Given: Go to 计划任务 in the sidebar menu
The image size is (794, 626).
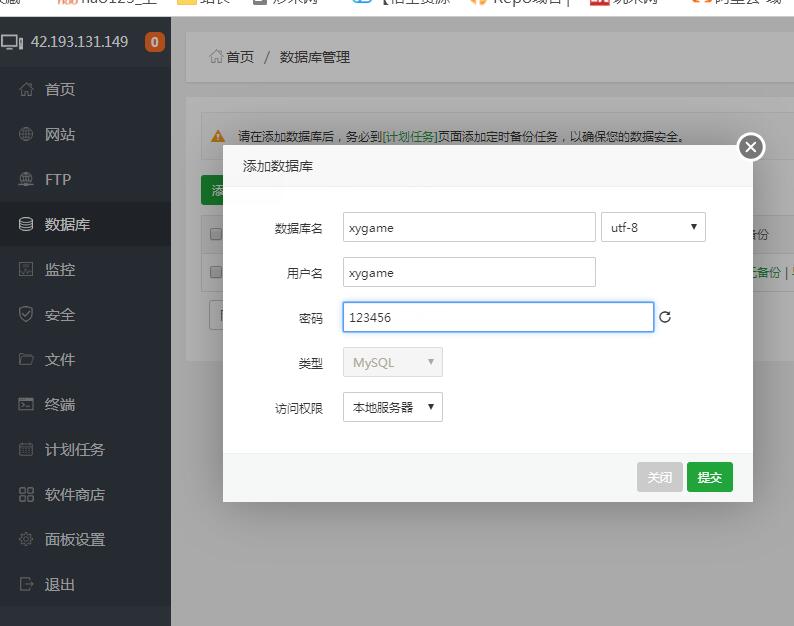Looking at the screenshot, I should click(74, 450).
